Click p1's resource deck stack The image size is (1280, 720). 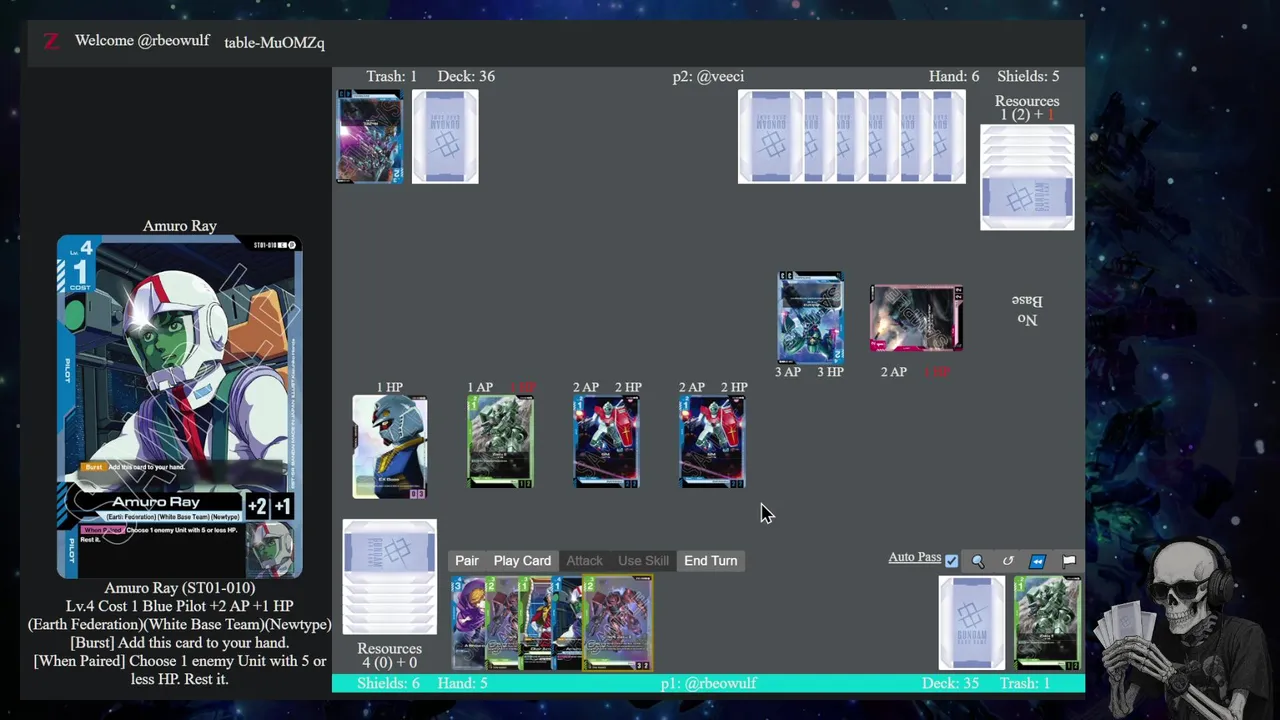pyautogui.click(x=390, y=577)
